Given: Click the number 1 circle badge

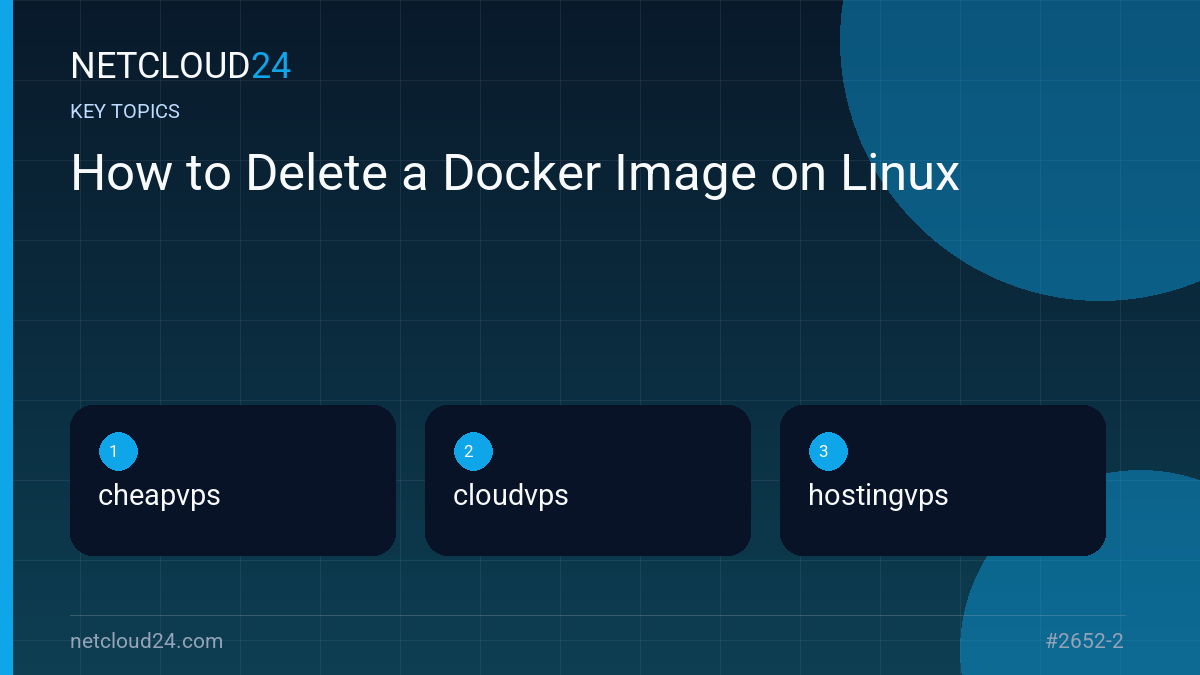Looking at the screenshot, I should [x=118, y=452].
